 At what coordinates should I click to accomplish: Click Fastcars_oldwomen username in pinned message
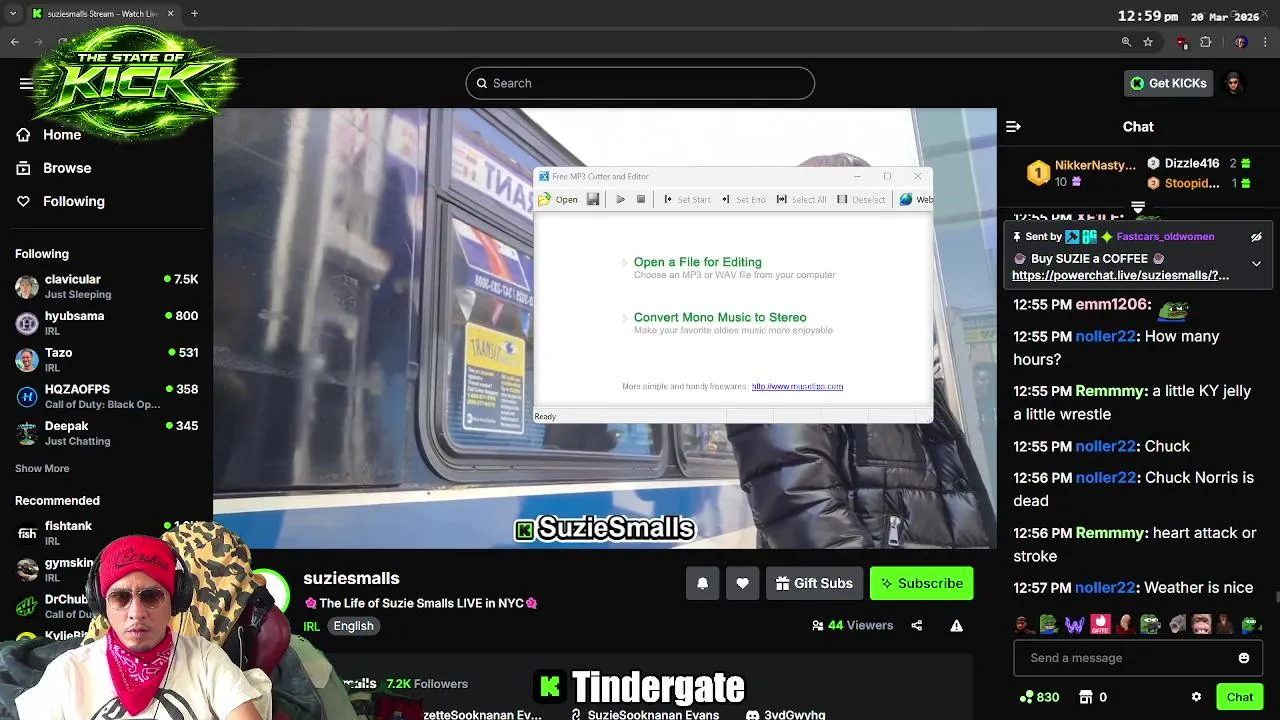[1165, 237]
